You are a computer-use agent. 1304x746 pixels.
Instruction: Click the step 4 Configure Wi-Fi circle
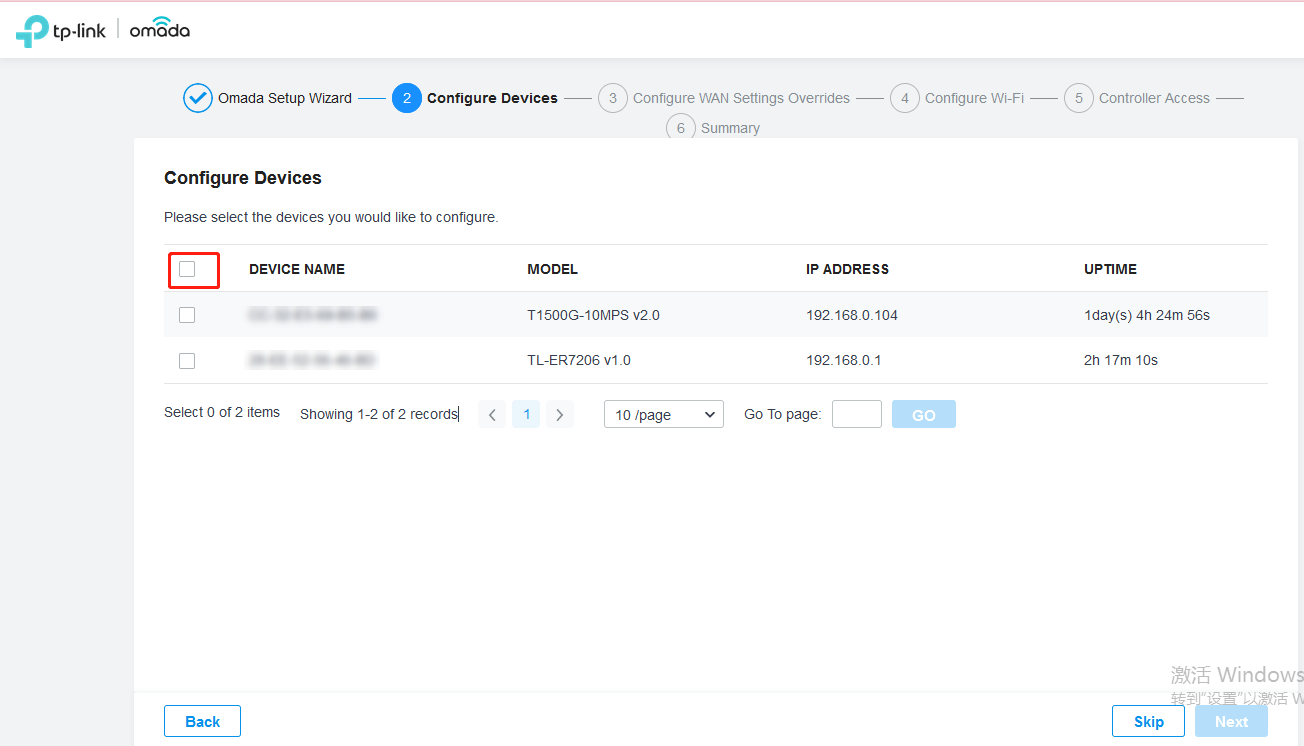click(x=904, y=98)
